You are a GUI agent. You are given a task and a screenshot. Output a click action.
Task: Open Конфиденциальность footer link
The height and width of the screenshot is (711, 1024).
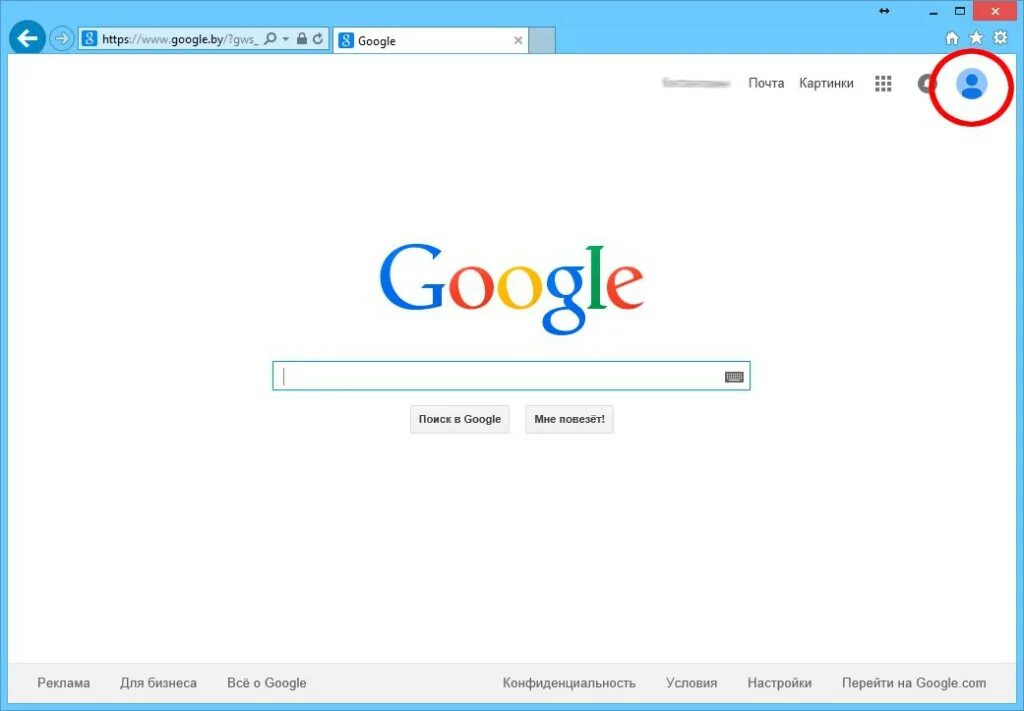click(569, 683)
